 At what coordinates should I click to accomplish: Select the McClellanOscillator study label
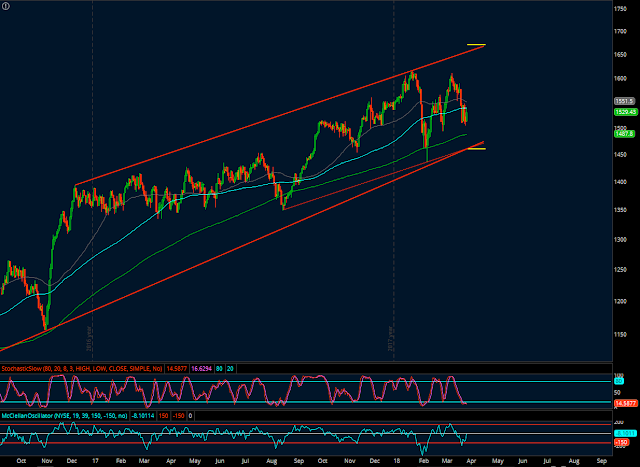(x=64, y=416)
